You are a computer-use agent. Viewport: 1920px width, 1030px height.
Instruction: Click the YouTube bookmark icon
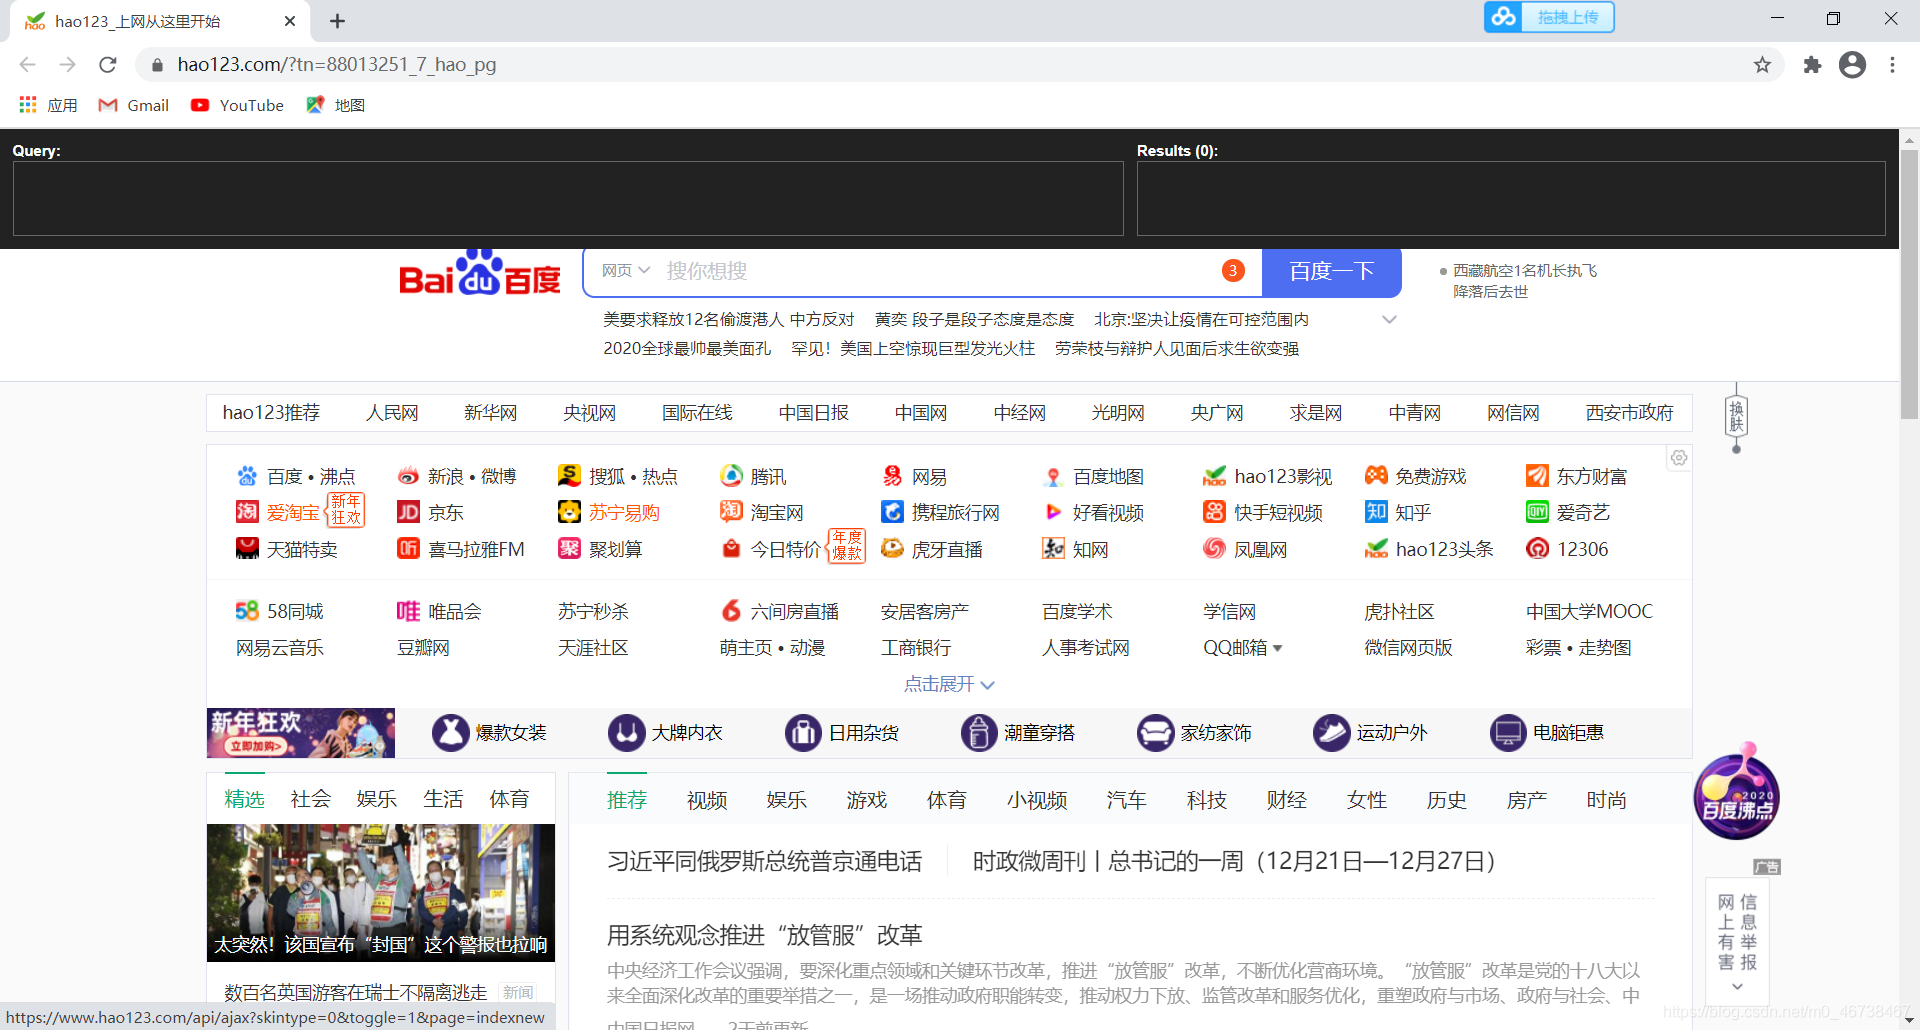[x=201, y=105]
